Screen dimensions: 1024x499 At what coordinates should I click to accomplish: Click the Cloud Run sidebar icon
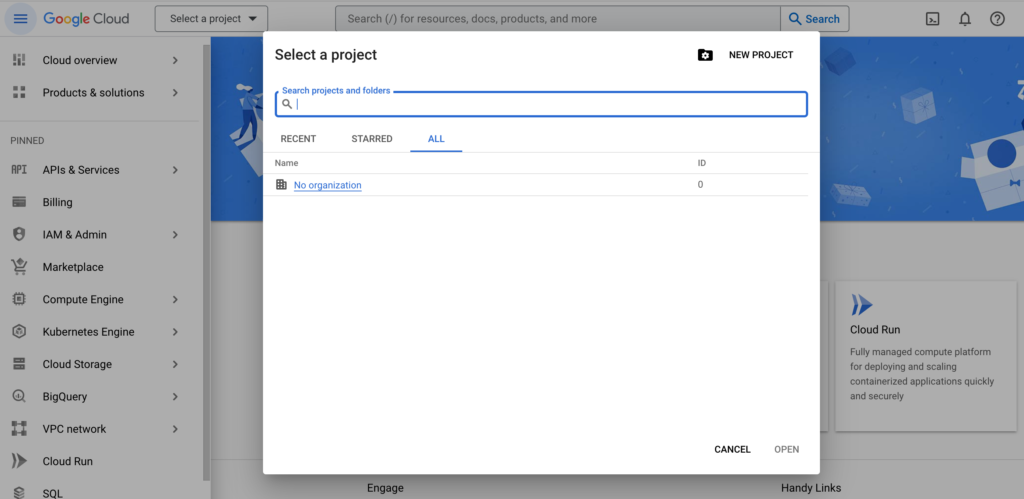[19, 462]
